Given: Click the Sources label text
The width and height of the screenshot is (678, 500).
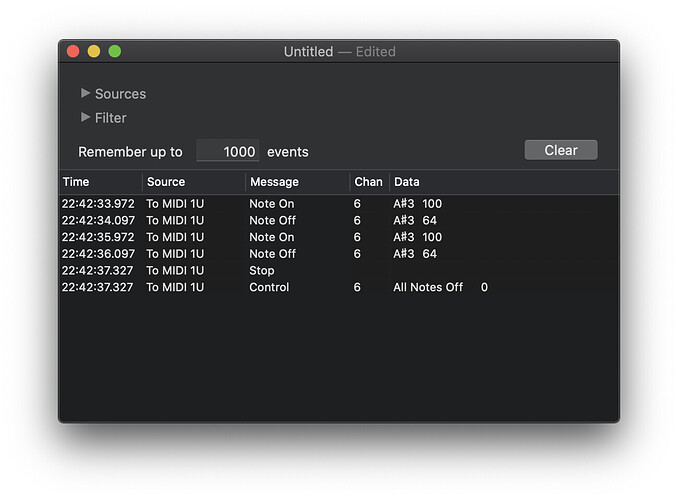Looking at the screenshot, I should (x=121, y=94).
